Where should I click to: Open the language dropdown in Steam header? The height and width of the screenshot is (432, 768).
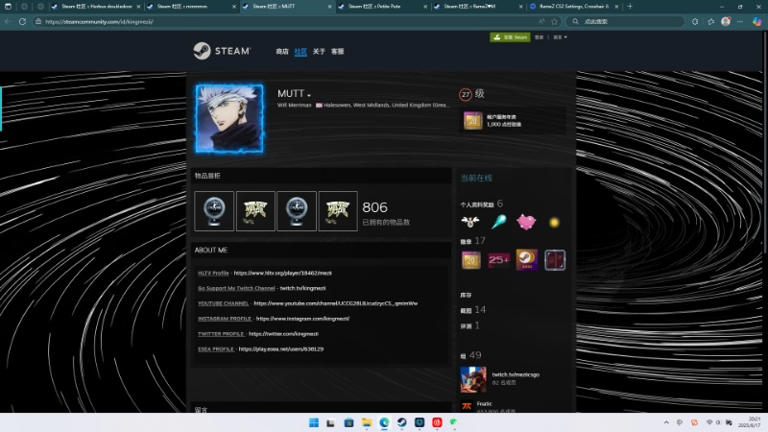click(560, 37)
